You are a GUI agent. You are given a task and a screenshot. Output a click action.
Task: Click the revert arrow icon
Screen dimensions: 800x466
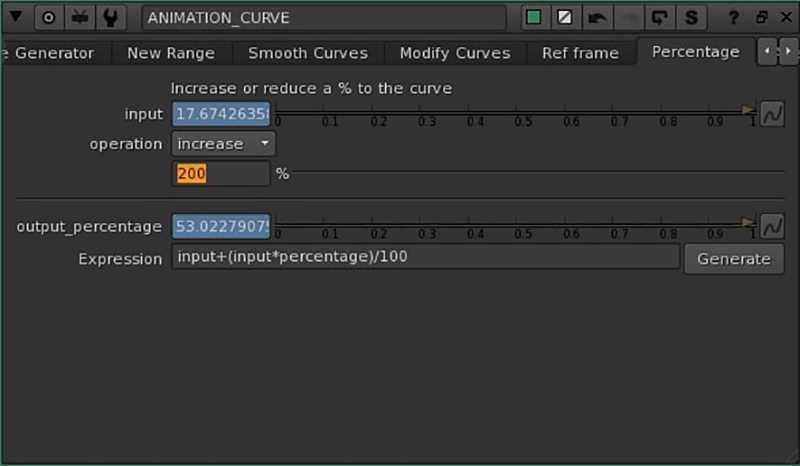point(659,18)
